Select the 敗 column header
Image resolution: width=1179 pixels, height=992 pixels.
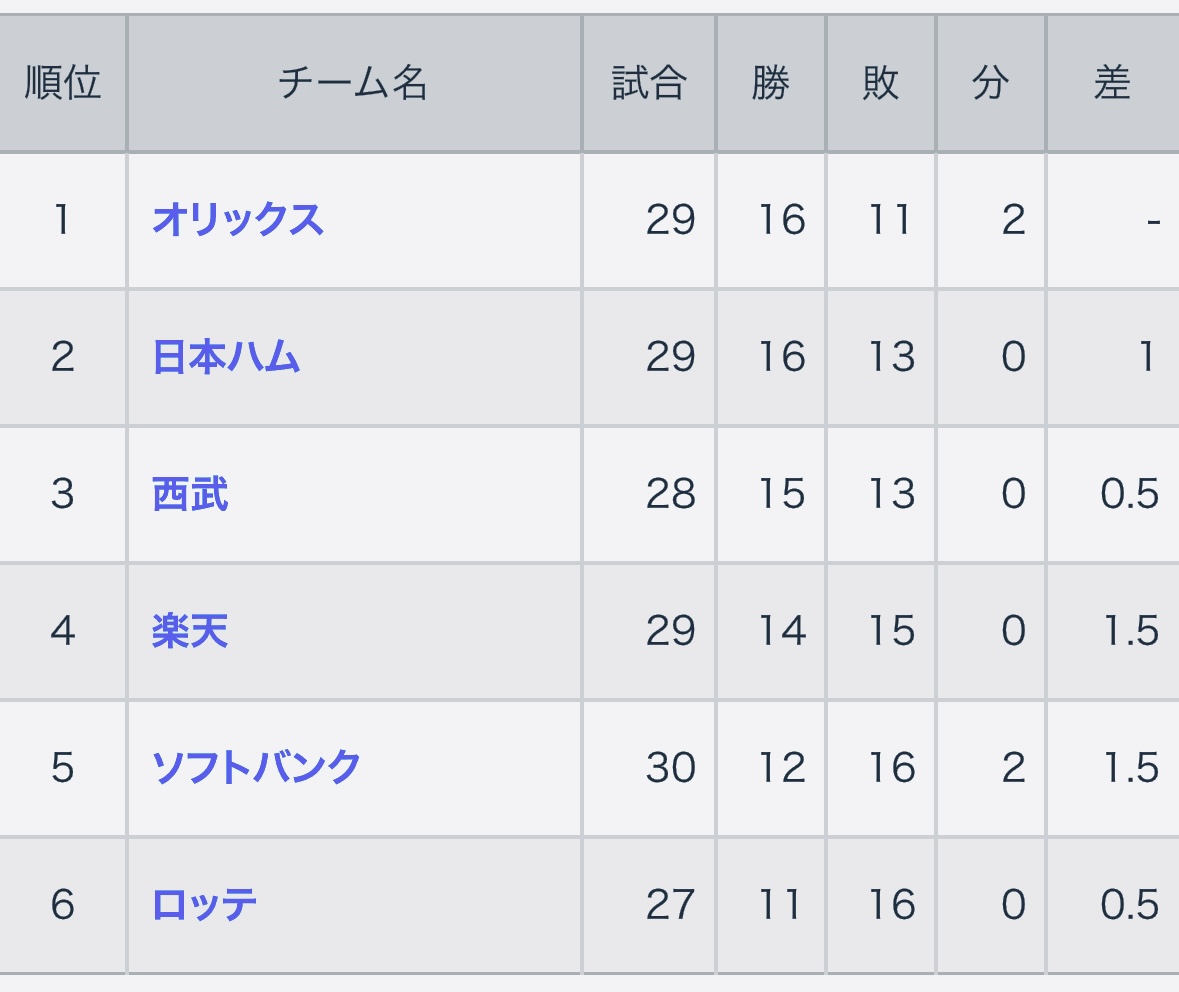pyautogui.click(x=880, y=83)
